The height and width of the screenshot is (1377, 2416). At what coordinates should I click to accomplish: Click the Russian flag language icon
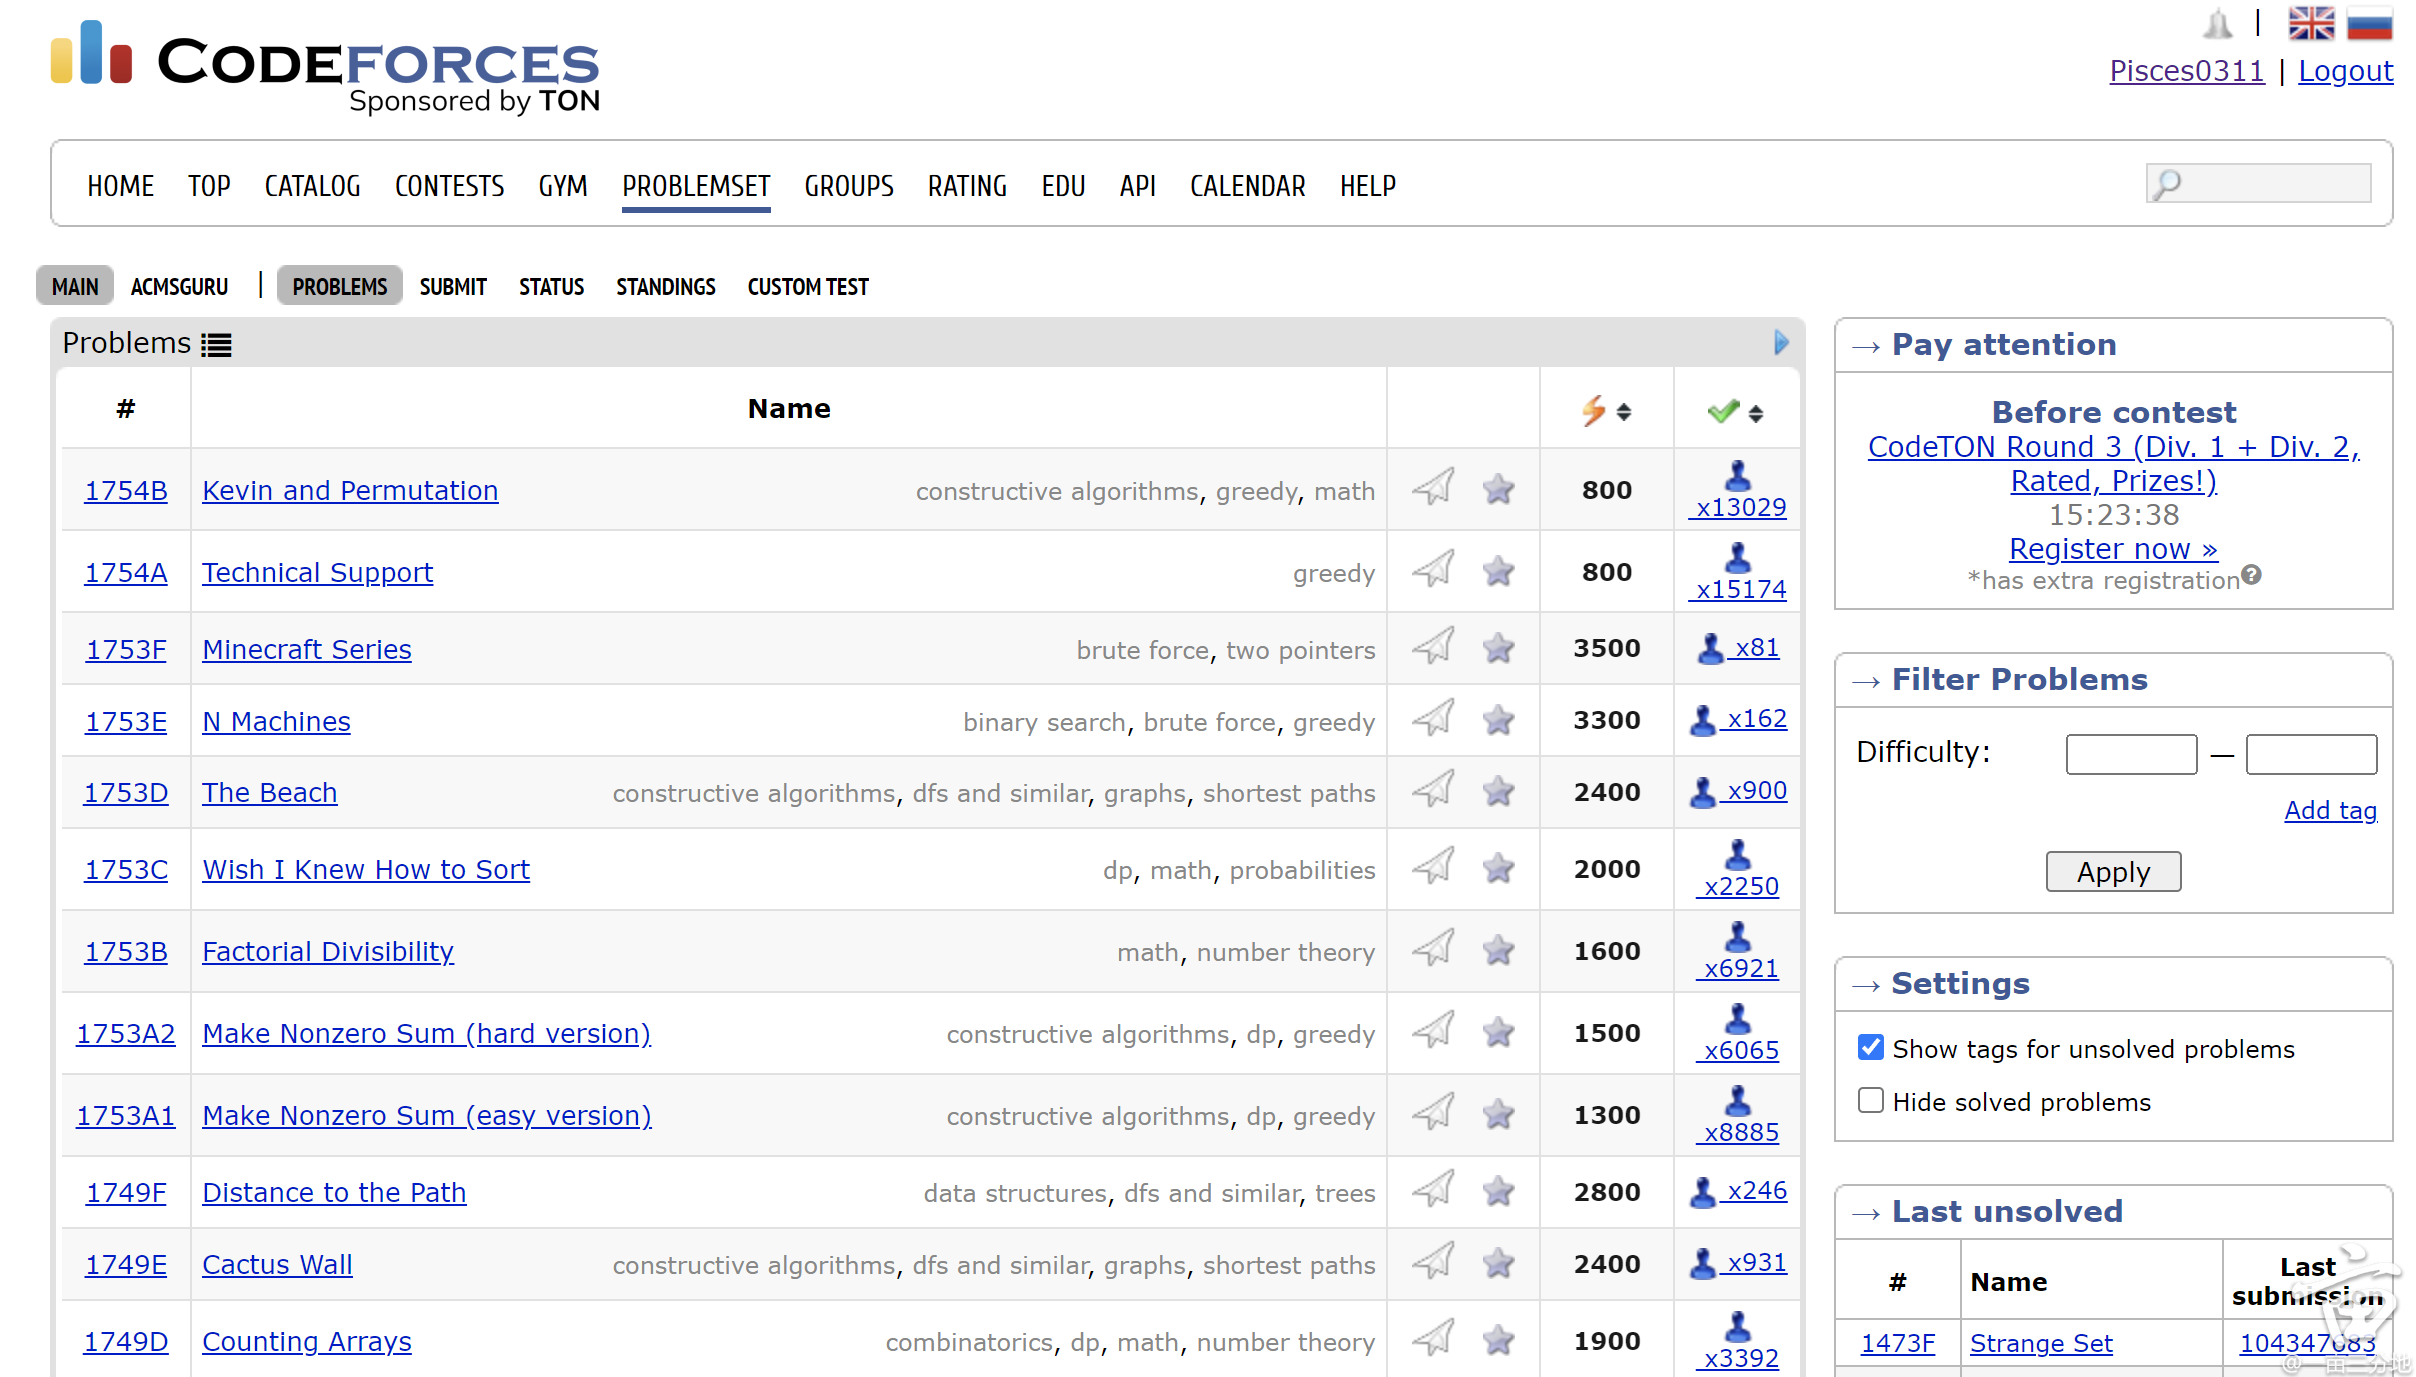[2369, 22]
